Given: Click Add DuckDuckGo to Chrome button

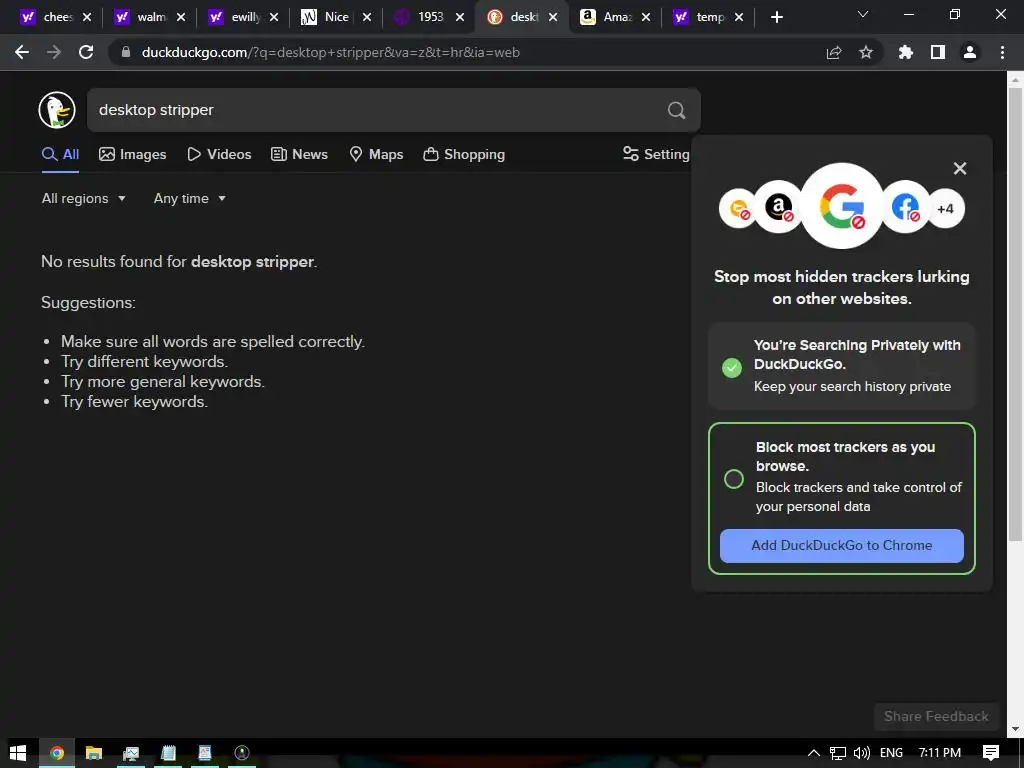Looking at the screenshot, I should tap(842, 545).
